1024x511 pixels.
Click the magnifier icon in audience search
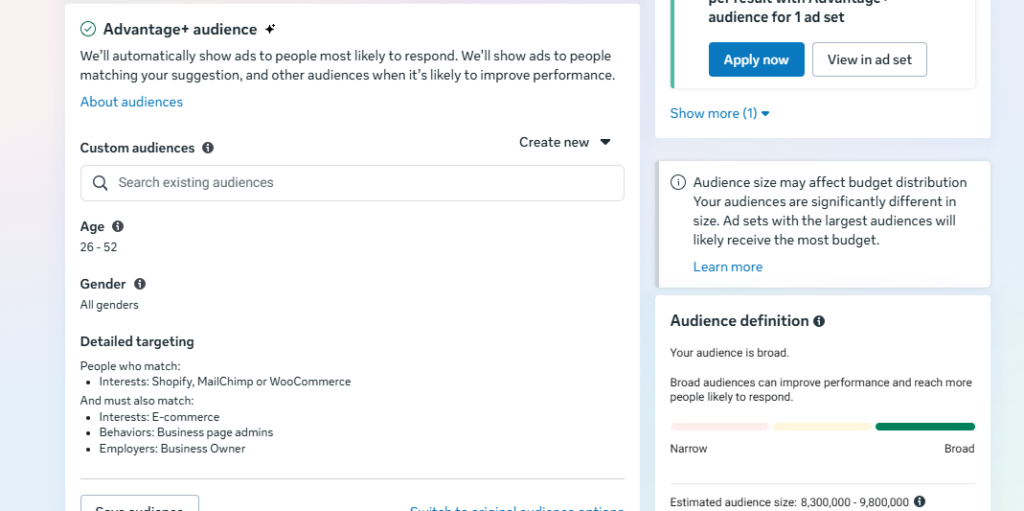click(x=100, y=183)
